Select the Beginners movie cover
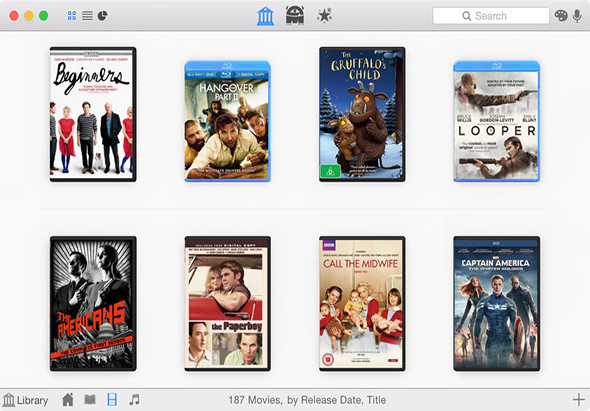This screenshot has height=411, width=590. pyautogui.click(x=93, y=114)
